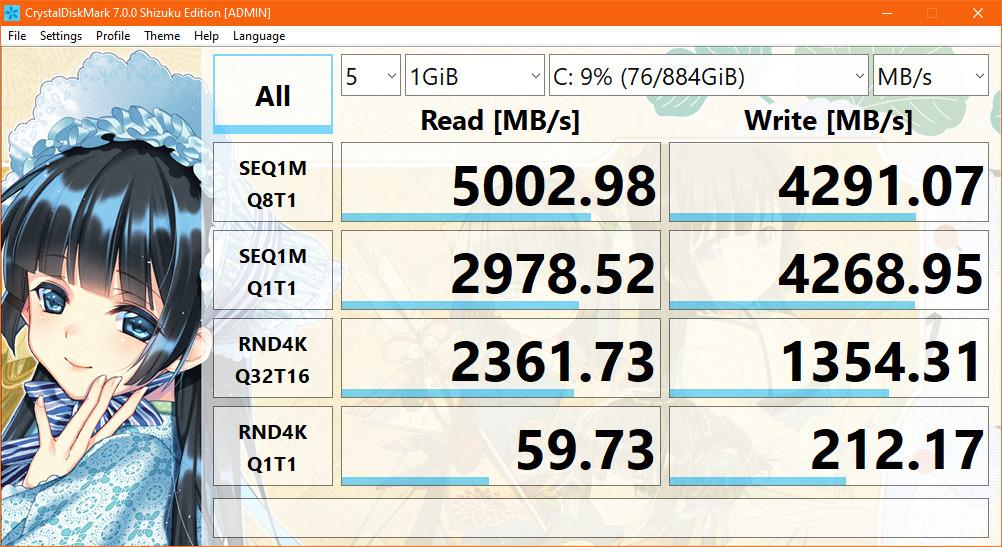Screen dimensions: 1002x547
Task: Expand the test count dropdown showing 5
Action: 371,76
